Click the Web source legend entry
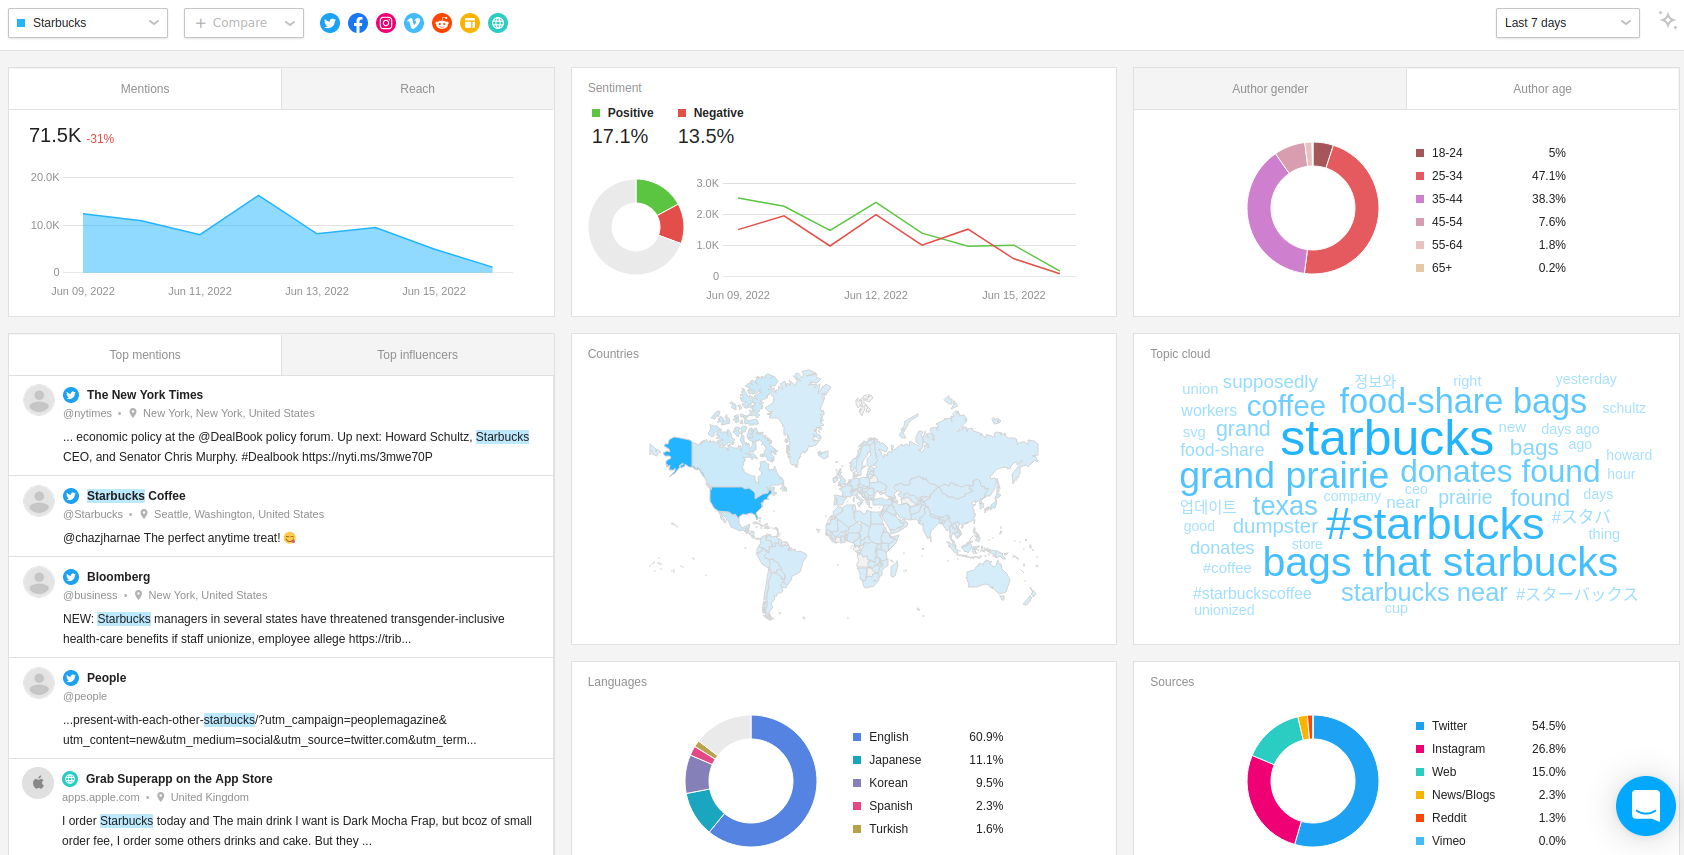This screenshot has height=855, width=1684. (x=1491, y=772)
